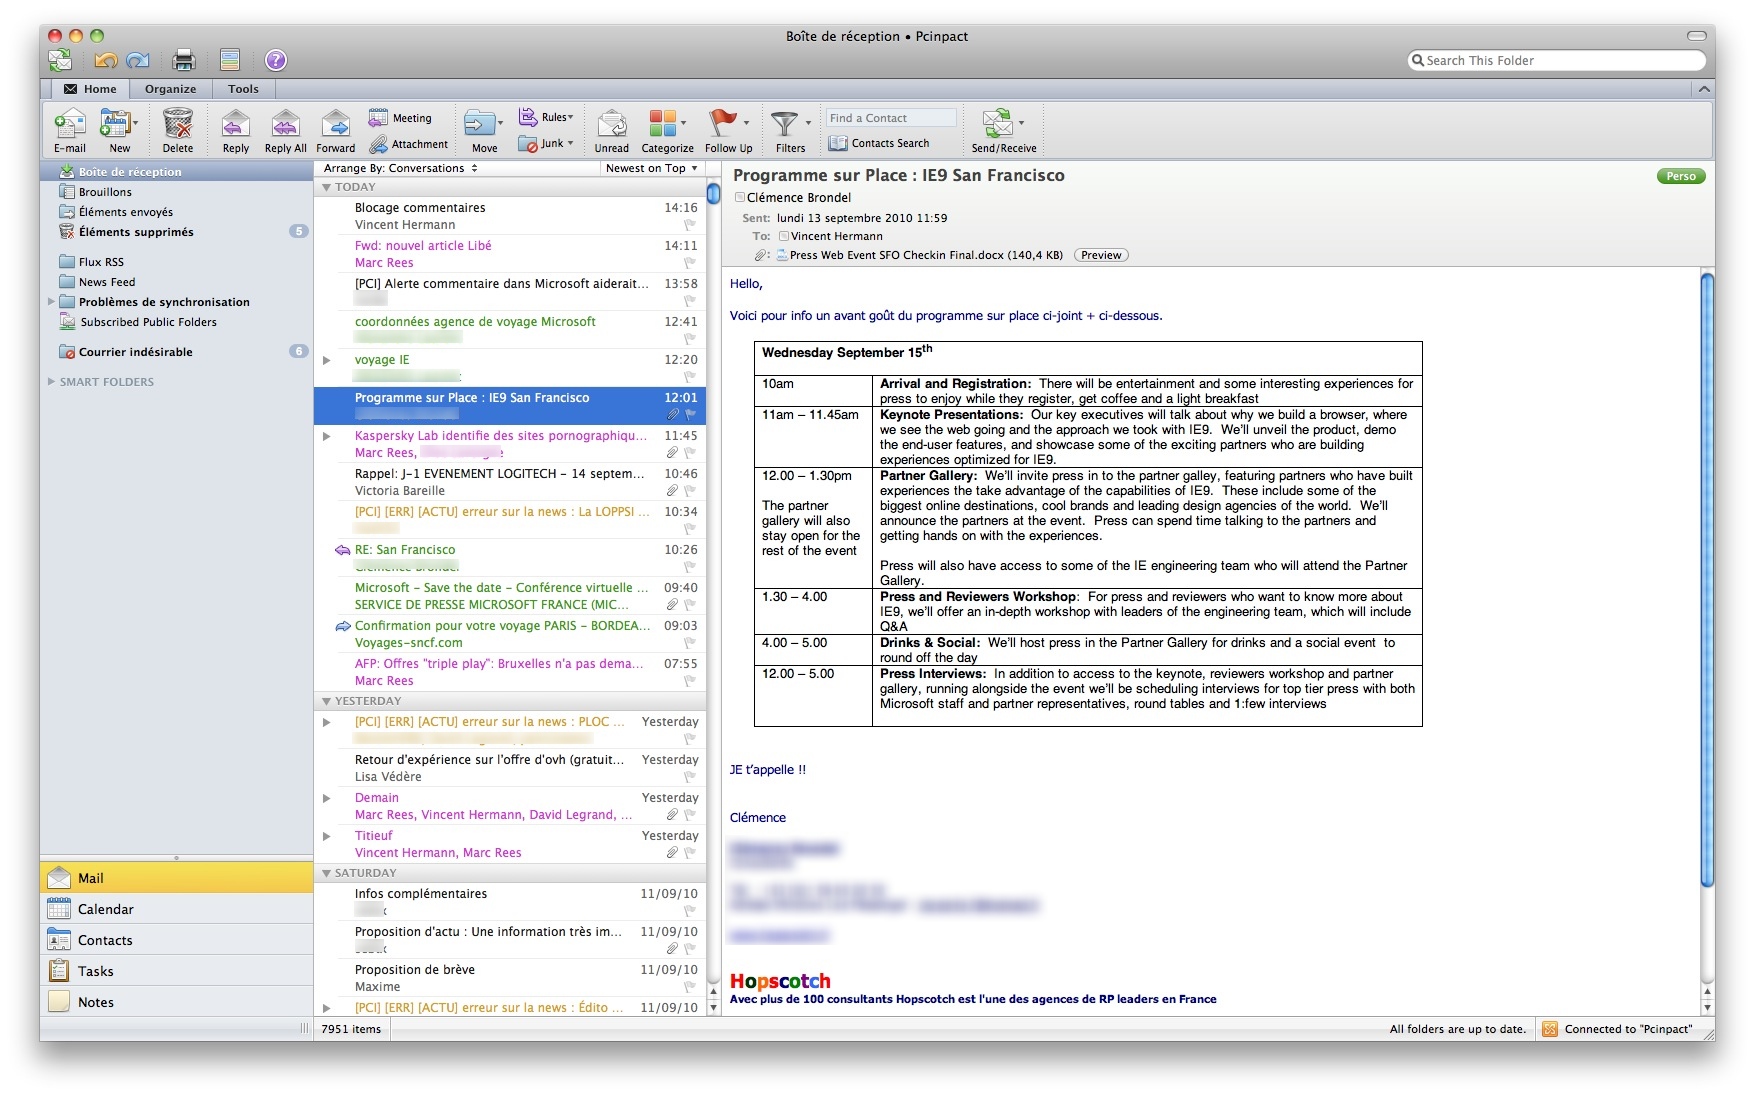Click presence box beside Vincent Hermann recipient

(x=784, y=237)
